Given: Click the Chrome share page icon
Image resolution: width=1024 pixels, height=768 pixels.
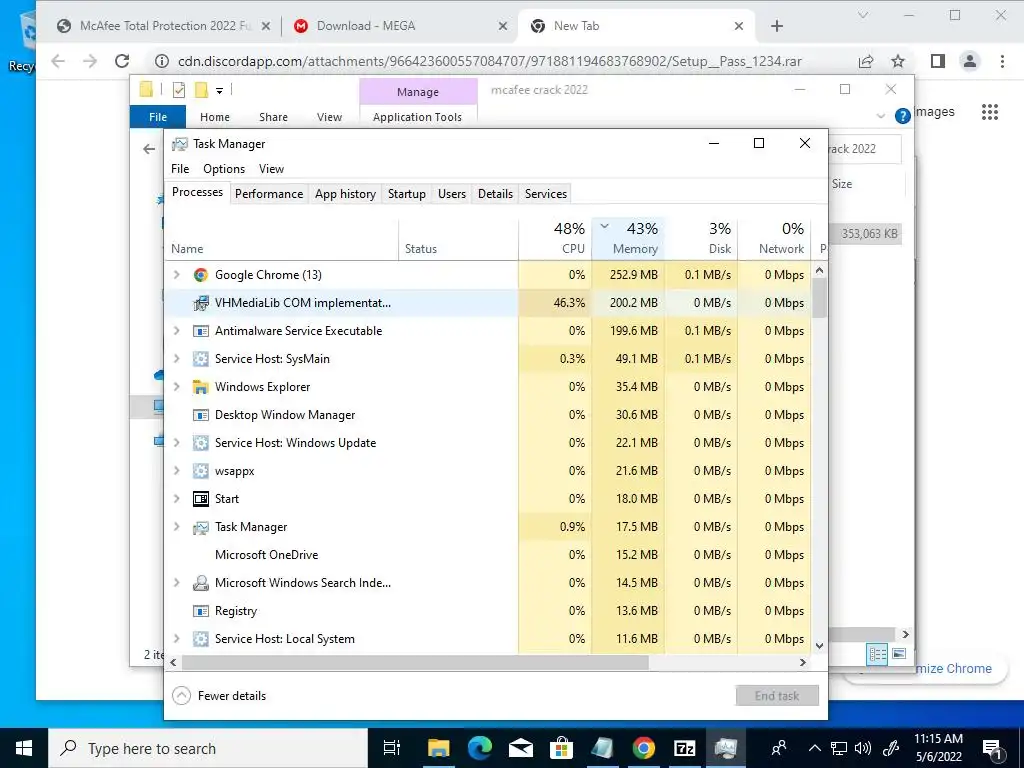Looking at the screenshot, I should point(866,61).
